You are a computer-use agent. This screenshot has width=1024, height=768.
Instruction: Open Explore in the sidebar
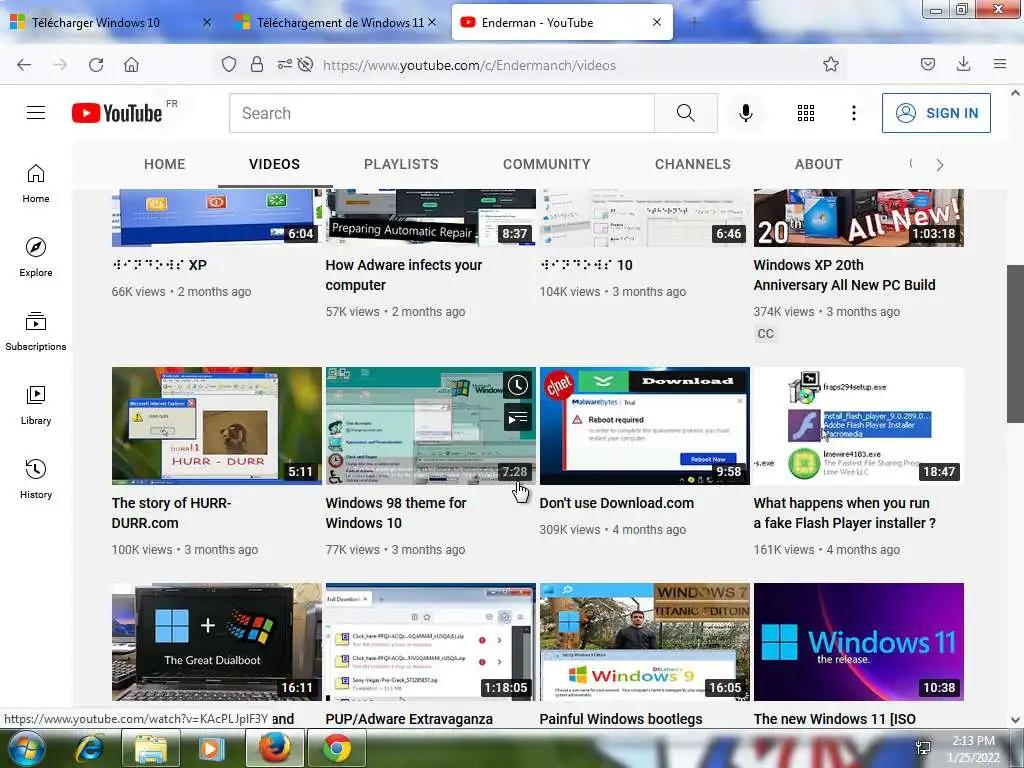[x=36, y=257]
